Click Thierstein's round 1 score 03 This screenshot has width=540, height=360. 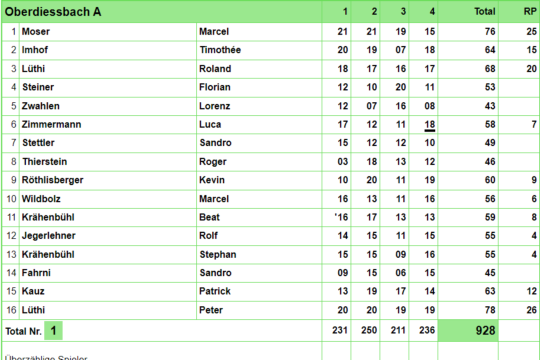[342, 162]
